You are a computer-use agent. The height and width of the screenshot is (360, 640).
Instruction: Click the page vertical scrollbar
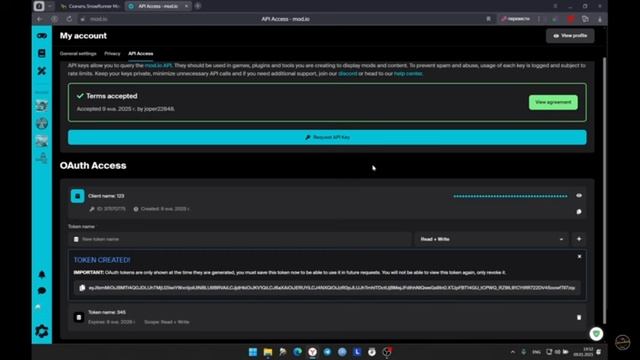click(x=604, y=190)
